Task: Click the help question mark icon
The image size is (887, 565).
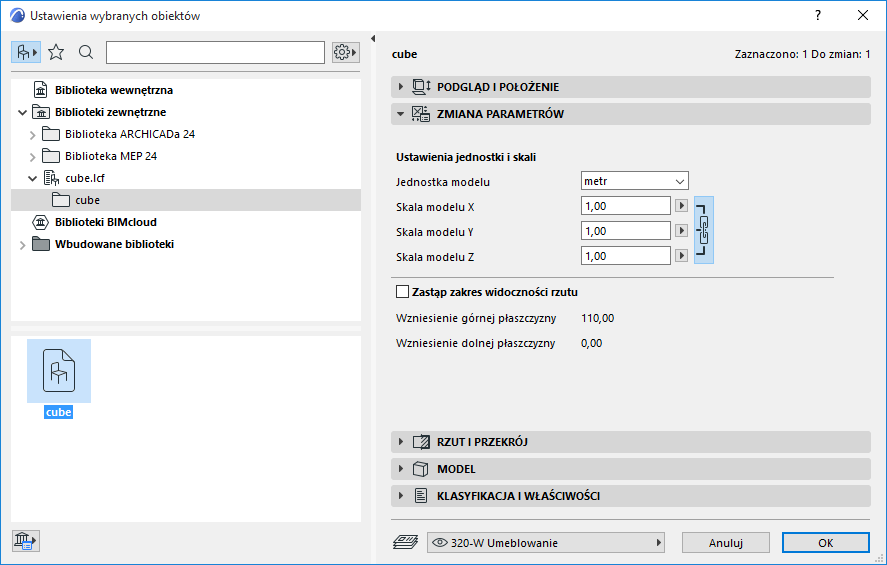Action: pos(817,15)
